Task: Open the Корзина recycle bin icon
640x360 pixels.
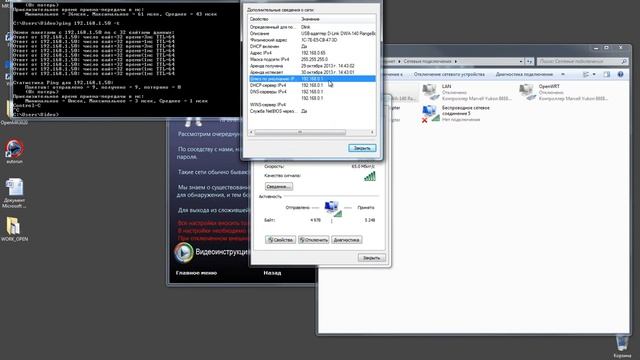Action: (622, 346)
